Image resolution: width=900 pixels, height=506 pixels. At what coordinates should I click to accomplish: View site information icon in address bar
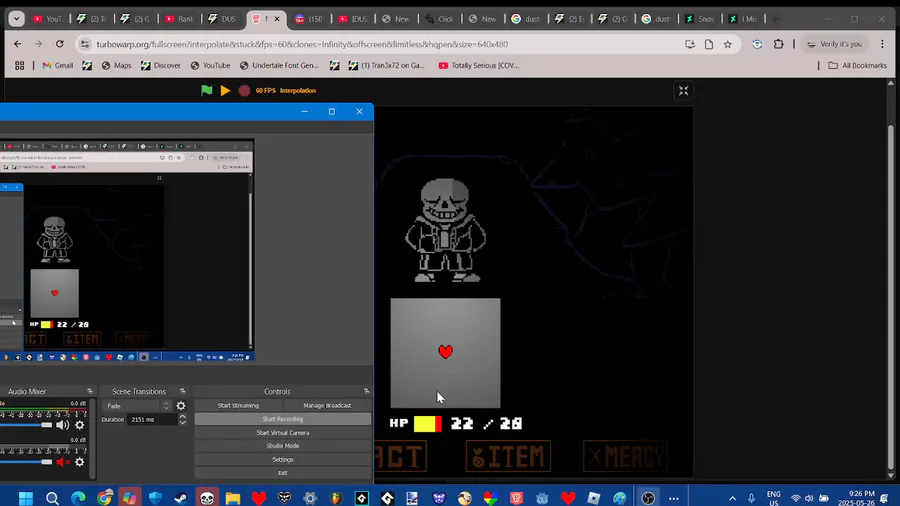click(x=85, y=44)
